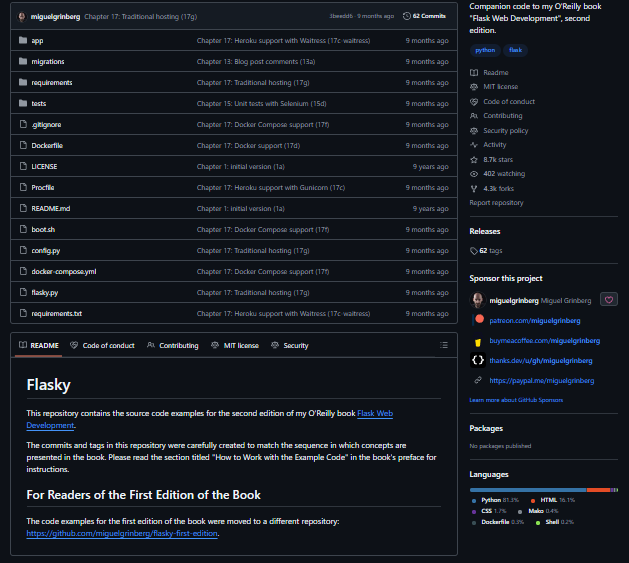The height and width of the screenshot is (563, 629).
Task: Click the Dockerfile file icon
Action: tap(23, 145)
